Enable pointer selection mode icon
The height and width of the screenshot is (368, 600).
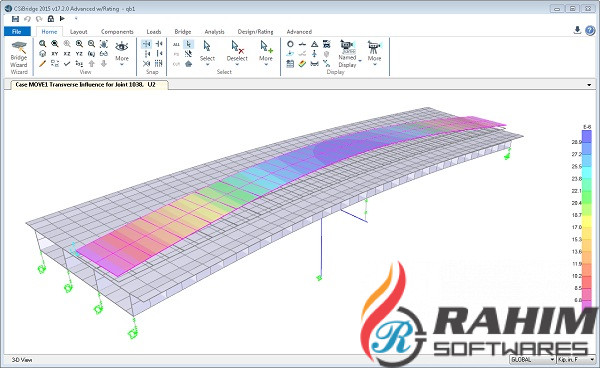(x=188, y=44)
